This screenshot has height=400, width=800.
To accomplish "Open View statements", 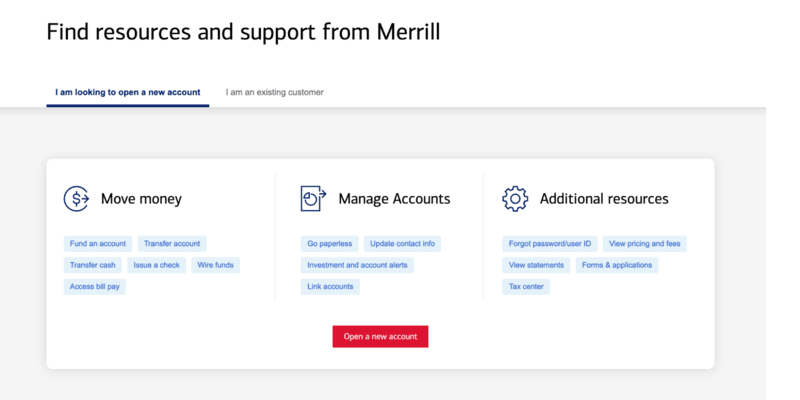I will pyautogui.click(x=536, y=265).
